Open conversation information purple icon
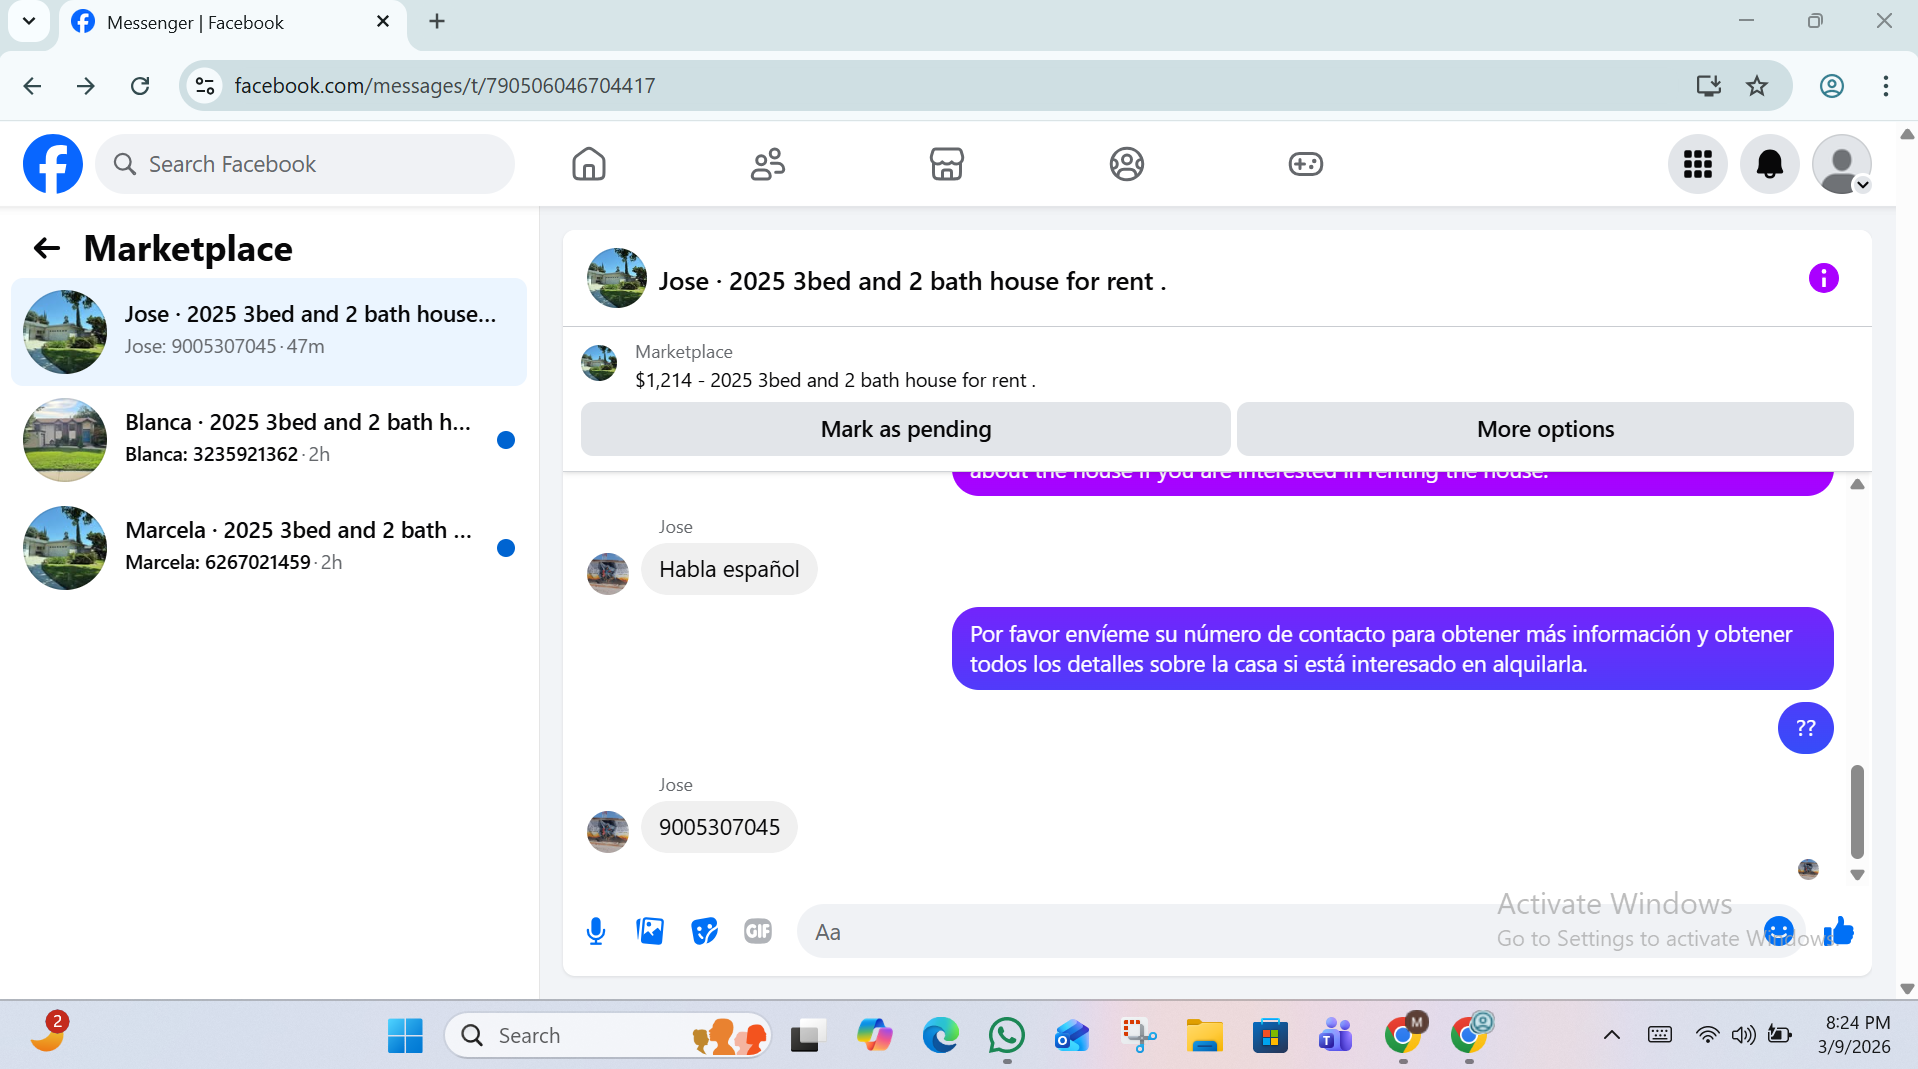The width and height of the screenshot is (1918, 1069). pos(1824,278)
